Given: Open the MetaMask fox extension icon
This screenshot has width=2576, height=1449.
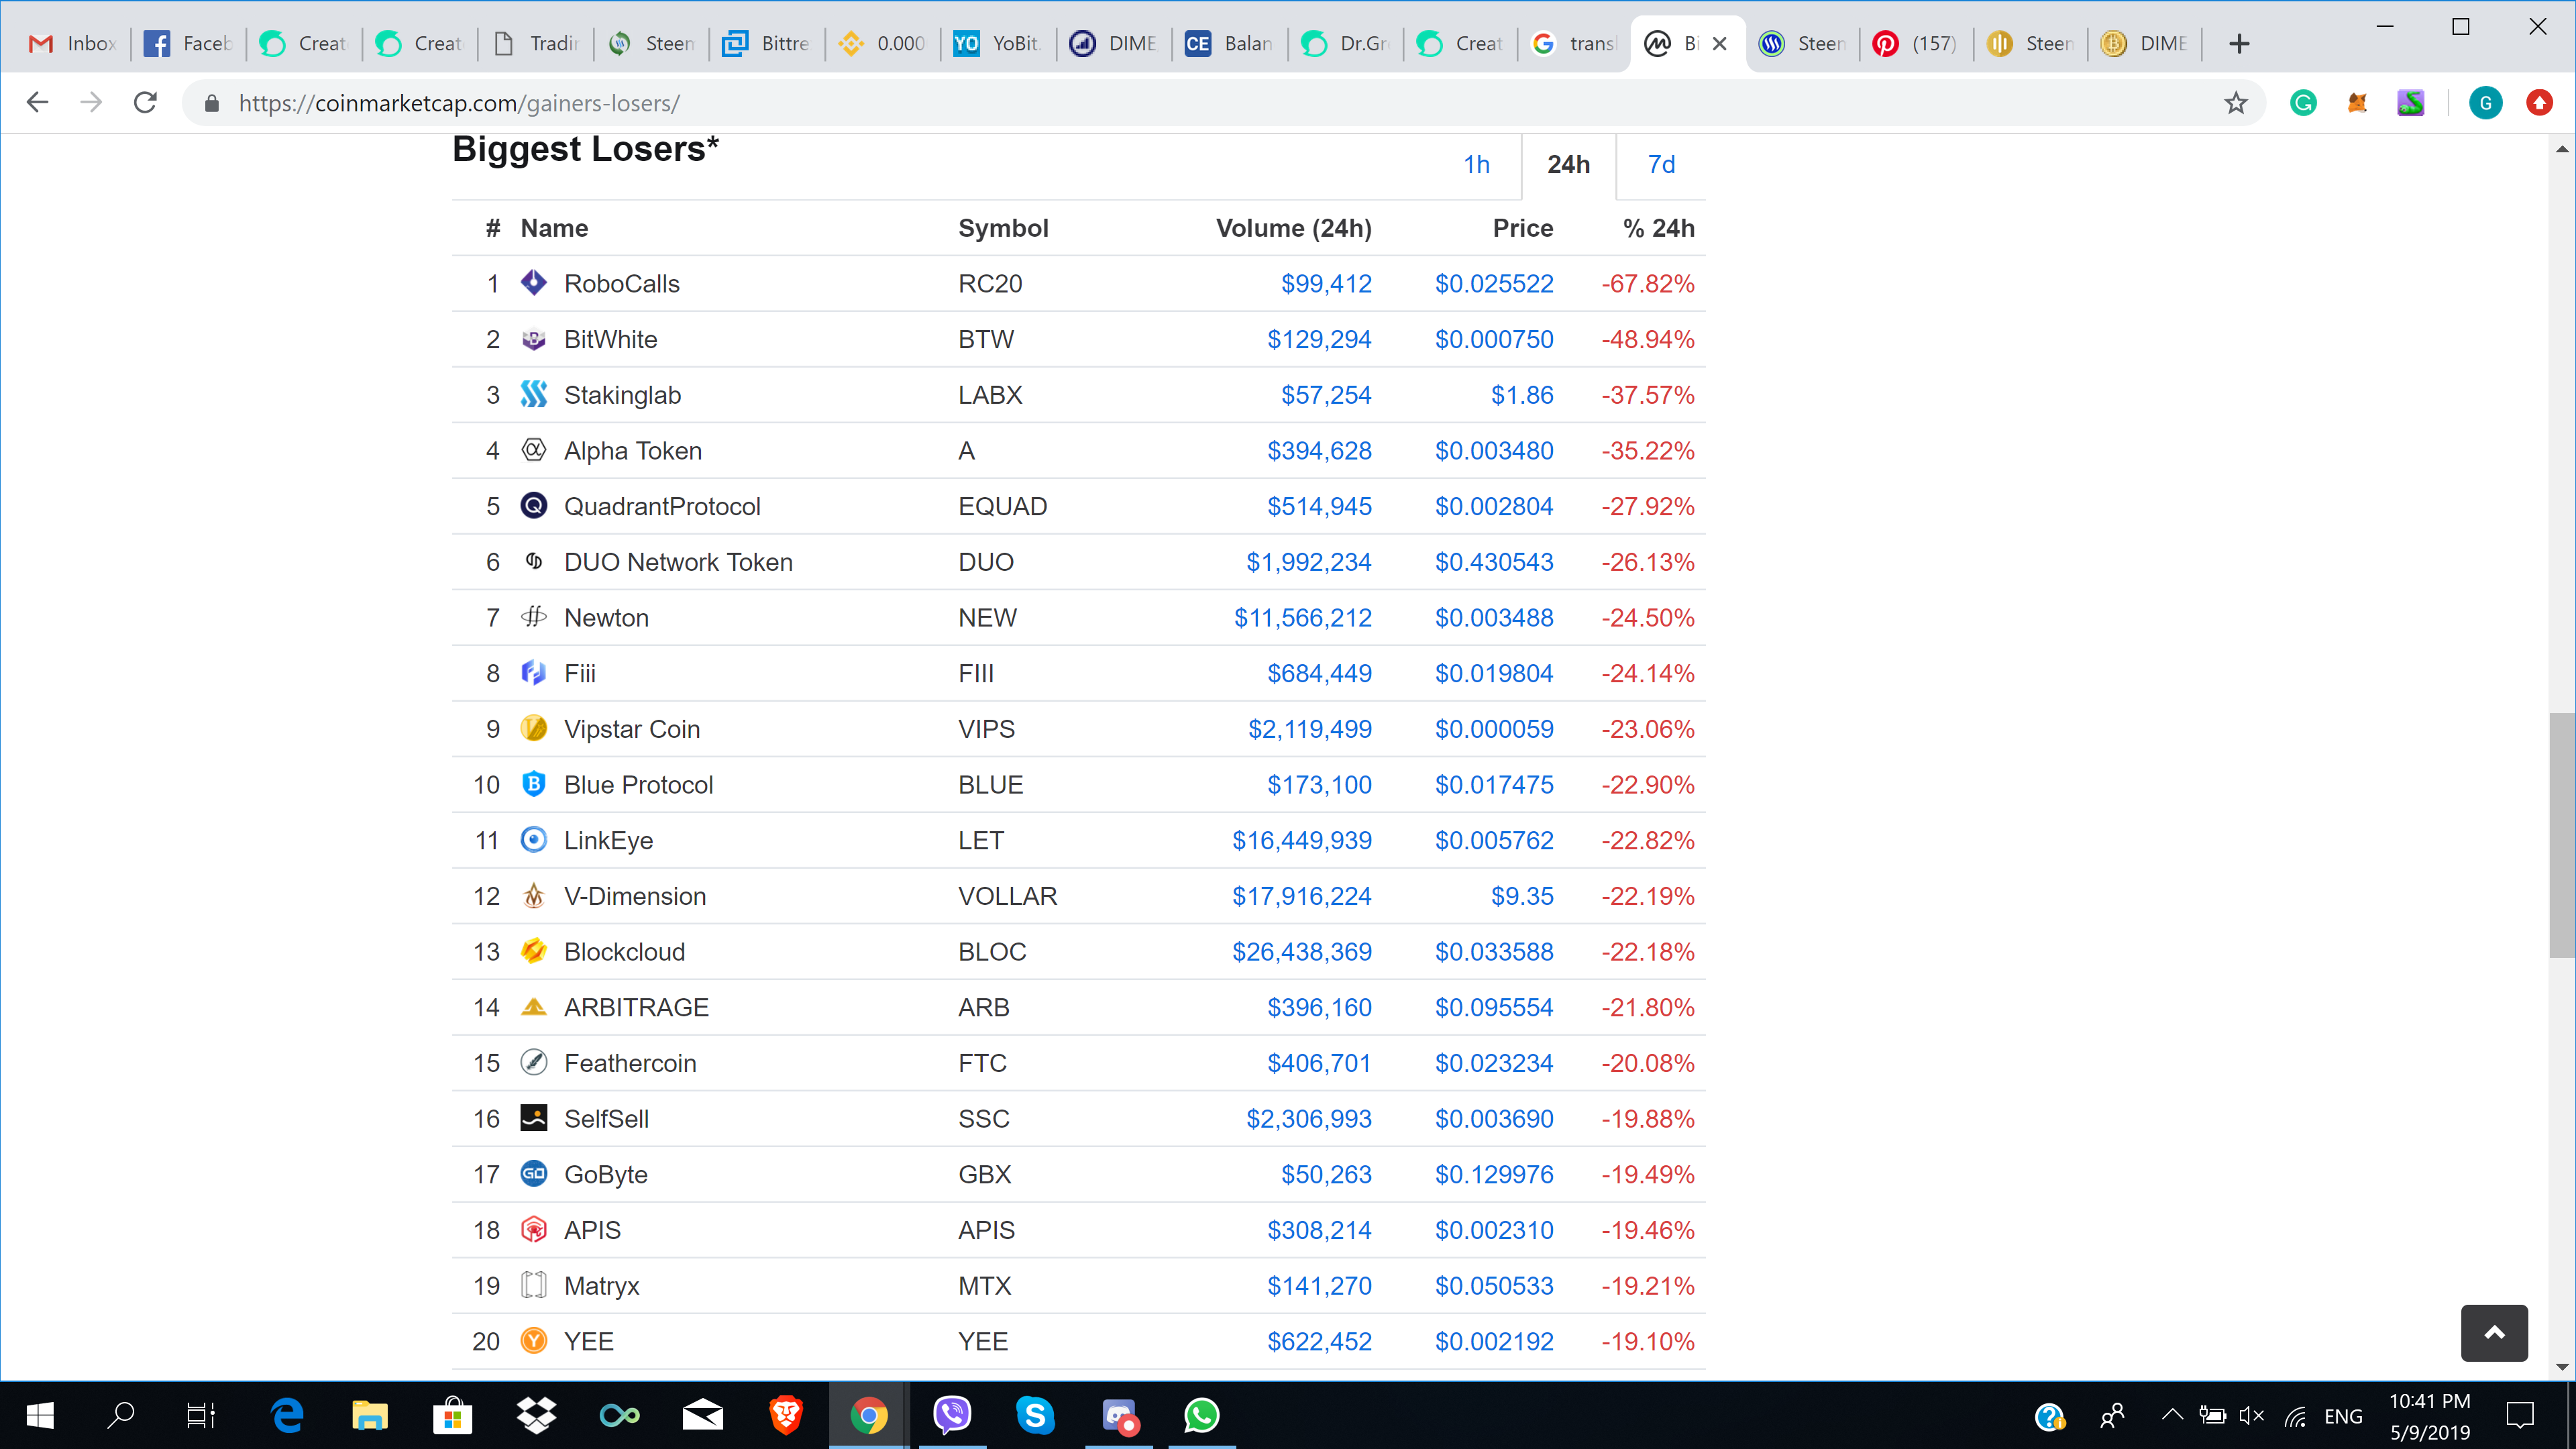Looking at the screenshot, I should click(2357, 103).
